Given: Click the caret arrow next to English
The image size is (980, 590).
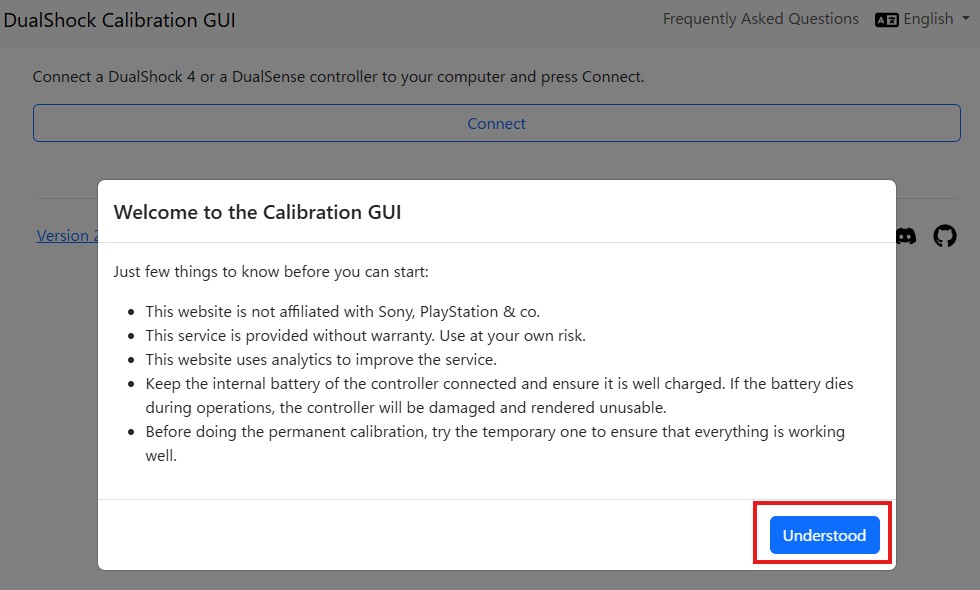Looking at the screenshot, I should tap(965, 19).
